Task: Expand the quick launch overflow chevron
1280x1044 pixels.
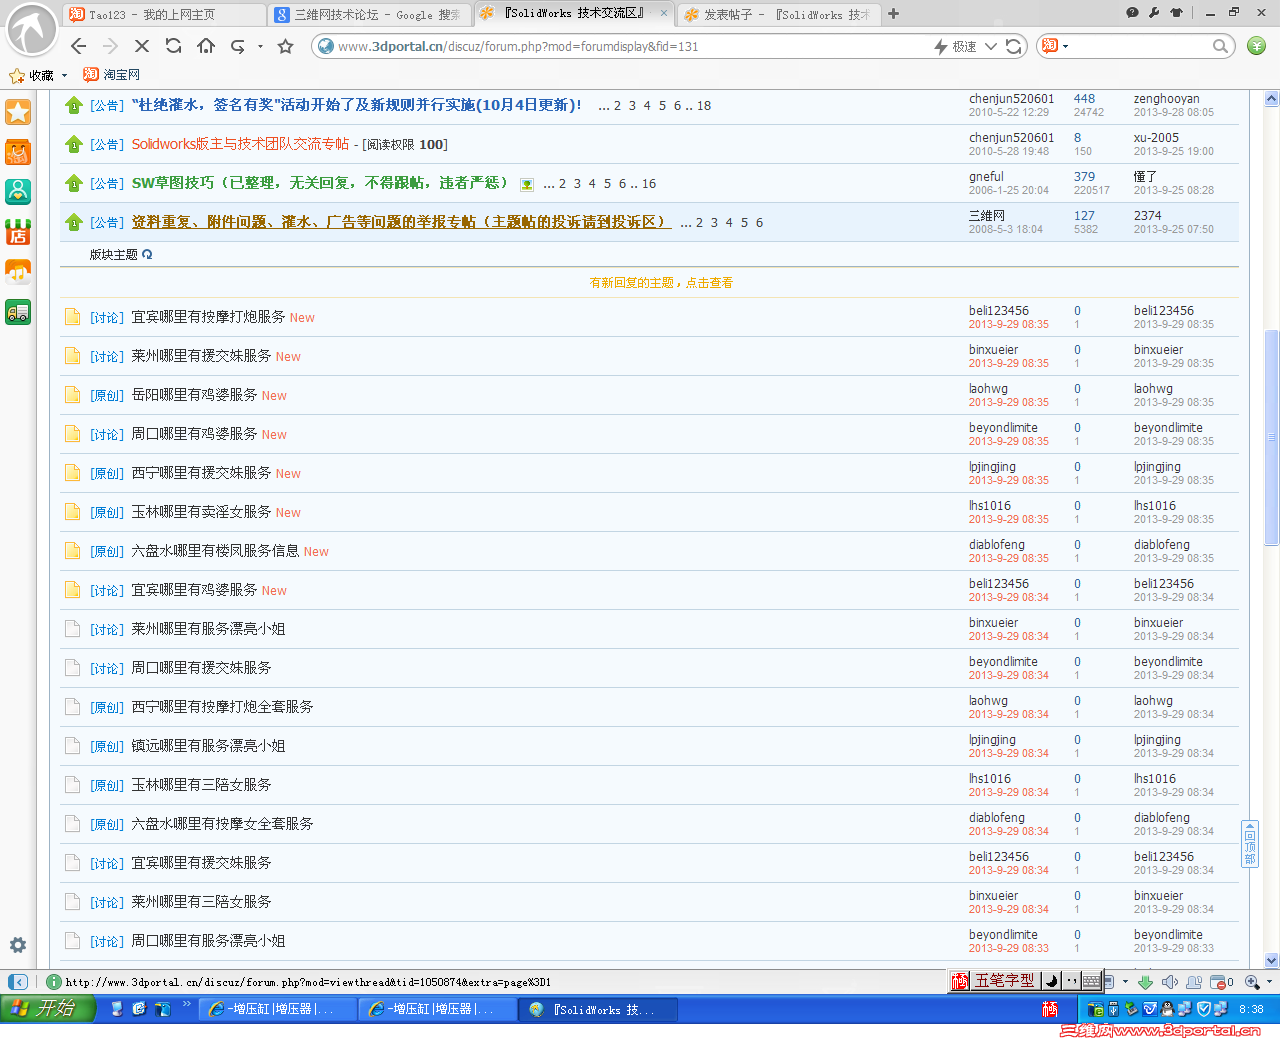Action: 186,1005
